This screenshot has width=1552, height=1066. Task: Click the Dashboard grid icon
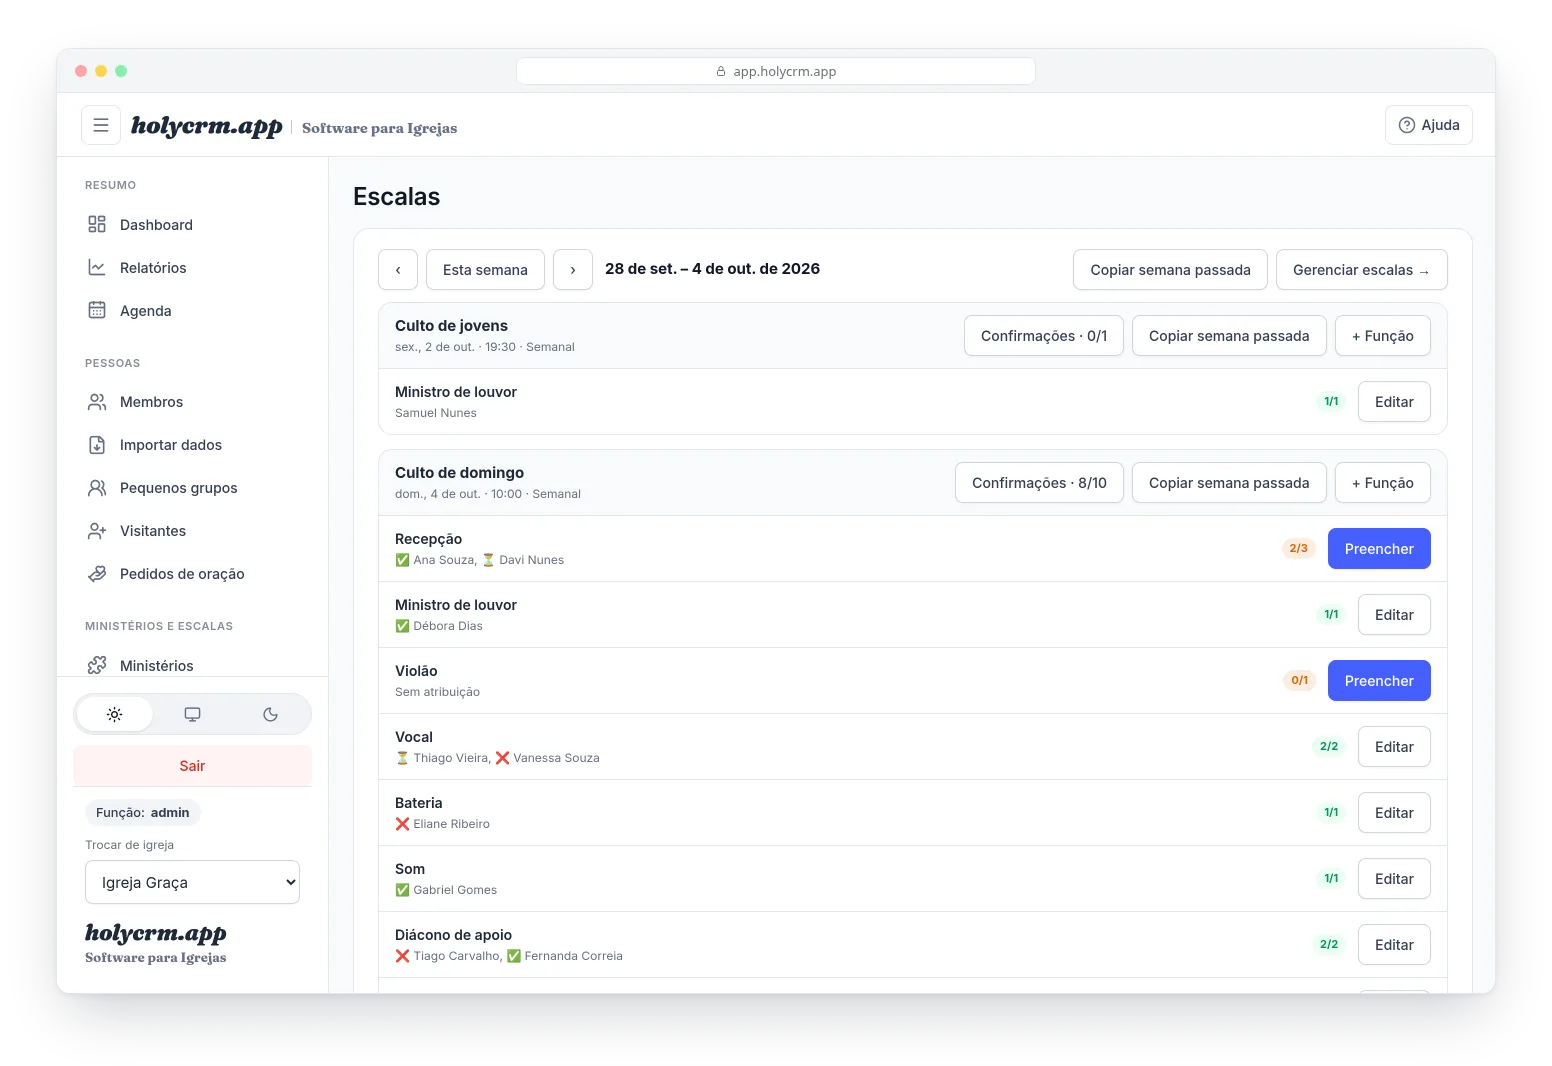97,224
